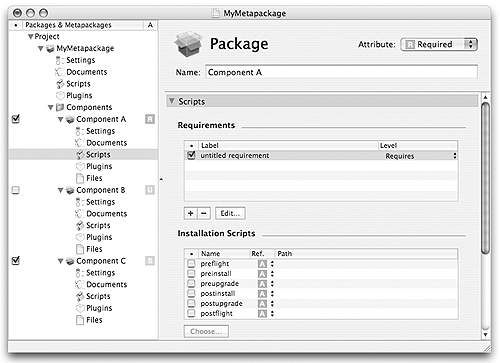
Task: Open the Attribute Required dropdown
Action: [439, 44]
